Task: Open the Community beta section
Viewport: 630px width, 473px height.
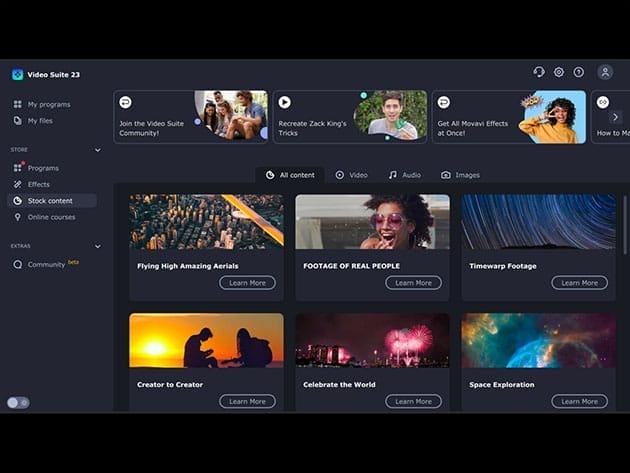Action: point(46,264)
